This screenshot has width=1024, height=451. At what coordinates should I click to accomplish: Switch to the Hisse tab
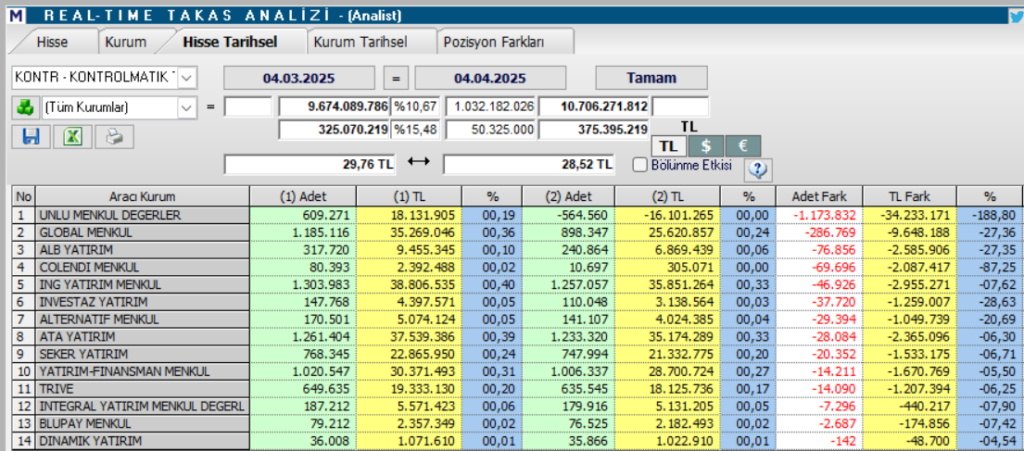[x=52, y=42]
